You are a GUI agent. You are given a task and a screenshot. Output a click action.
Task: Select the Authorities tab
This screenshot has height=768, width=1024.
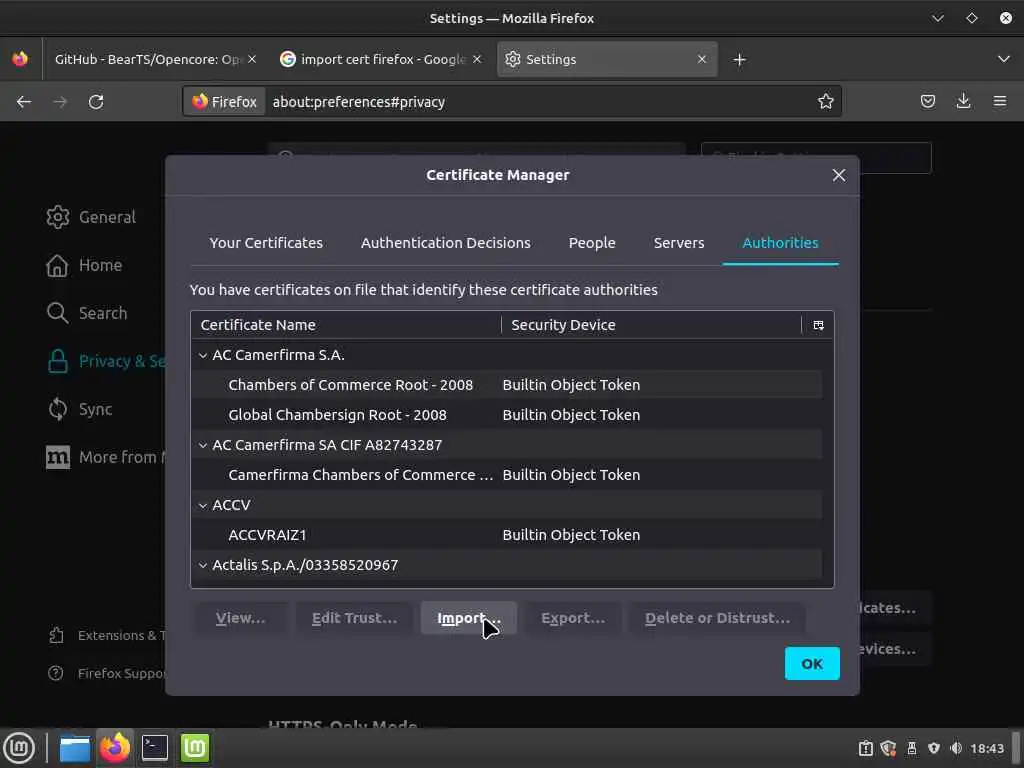[x=780, y=243]
